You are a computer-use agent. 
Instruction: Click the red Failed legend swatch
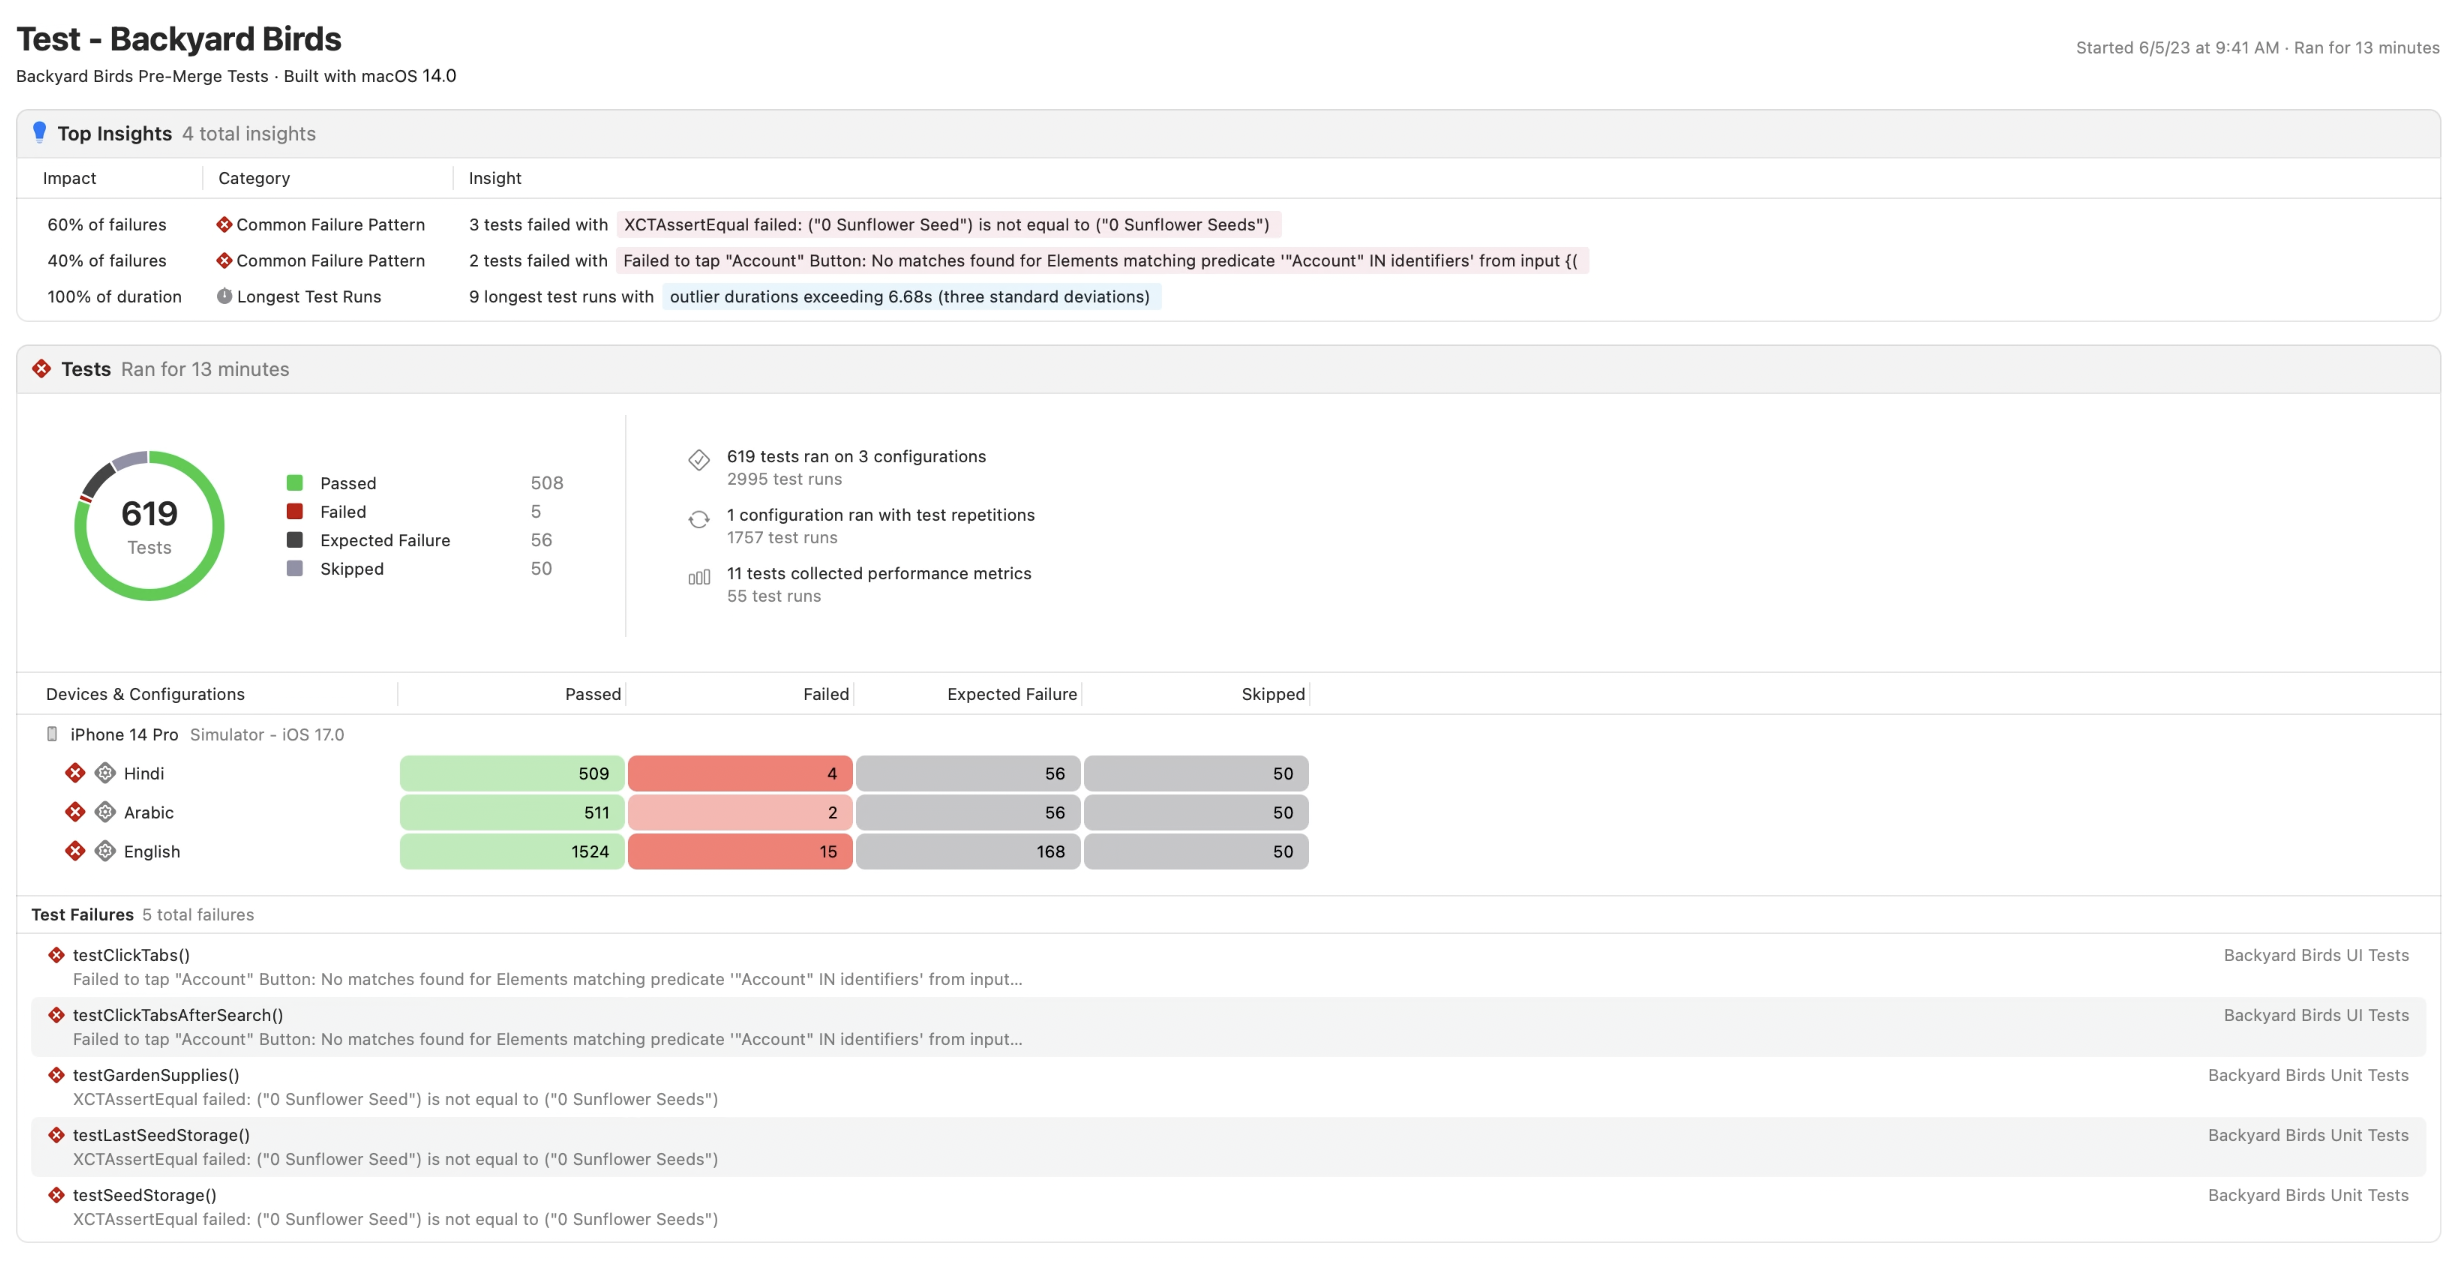coord(295,511)
